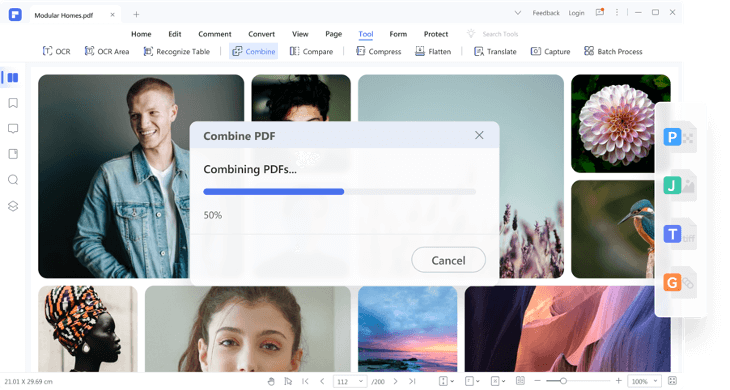Image resolution: width=730 pixels, height=390 pixels.
Task: Expand the page number dropdown
Action: coord(361,382)
